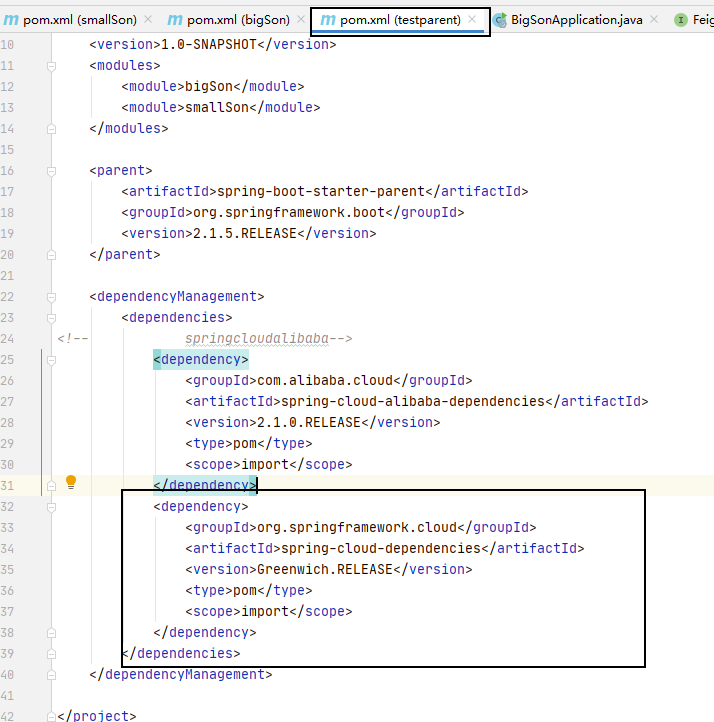Click spring-cloud-dependencies artifactId text

381,548
